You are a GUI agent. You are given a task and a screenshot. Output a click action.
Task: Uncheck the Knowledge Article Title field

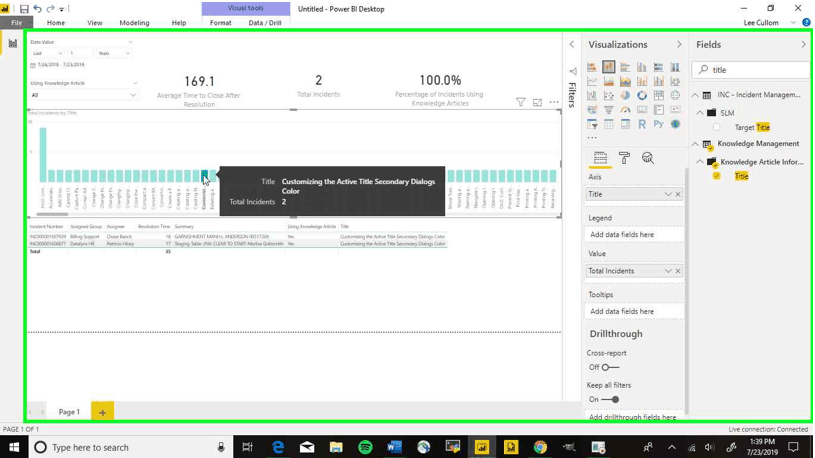point(717,176)
